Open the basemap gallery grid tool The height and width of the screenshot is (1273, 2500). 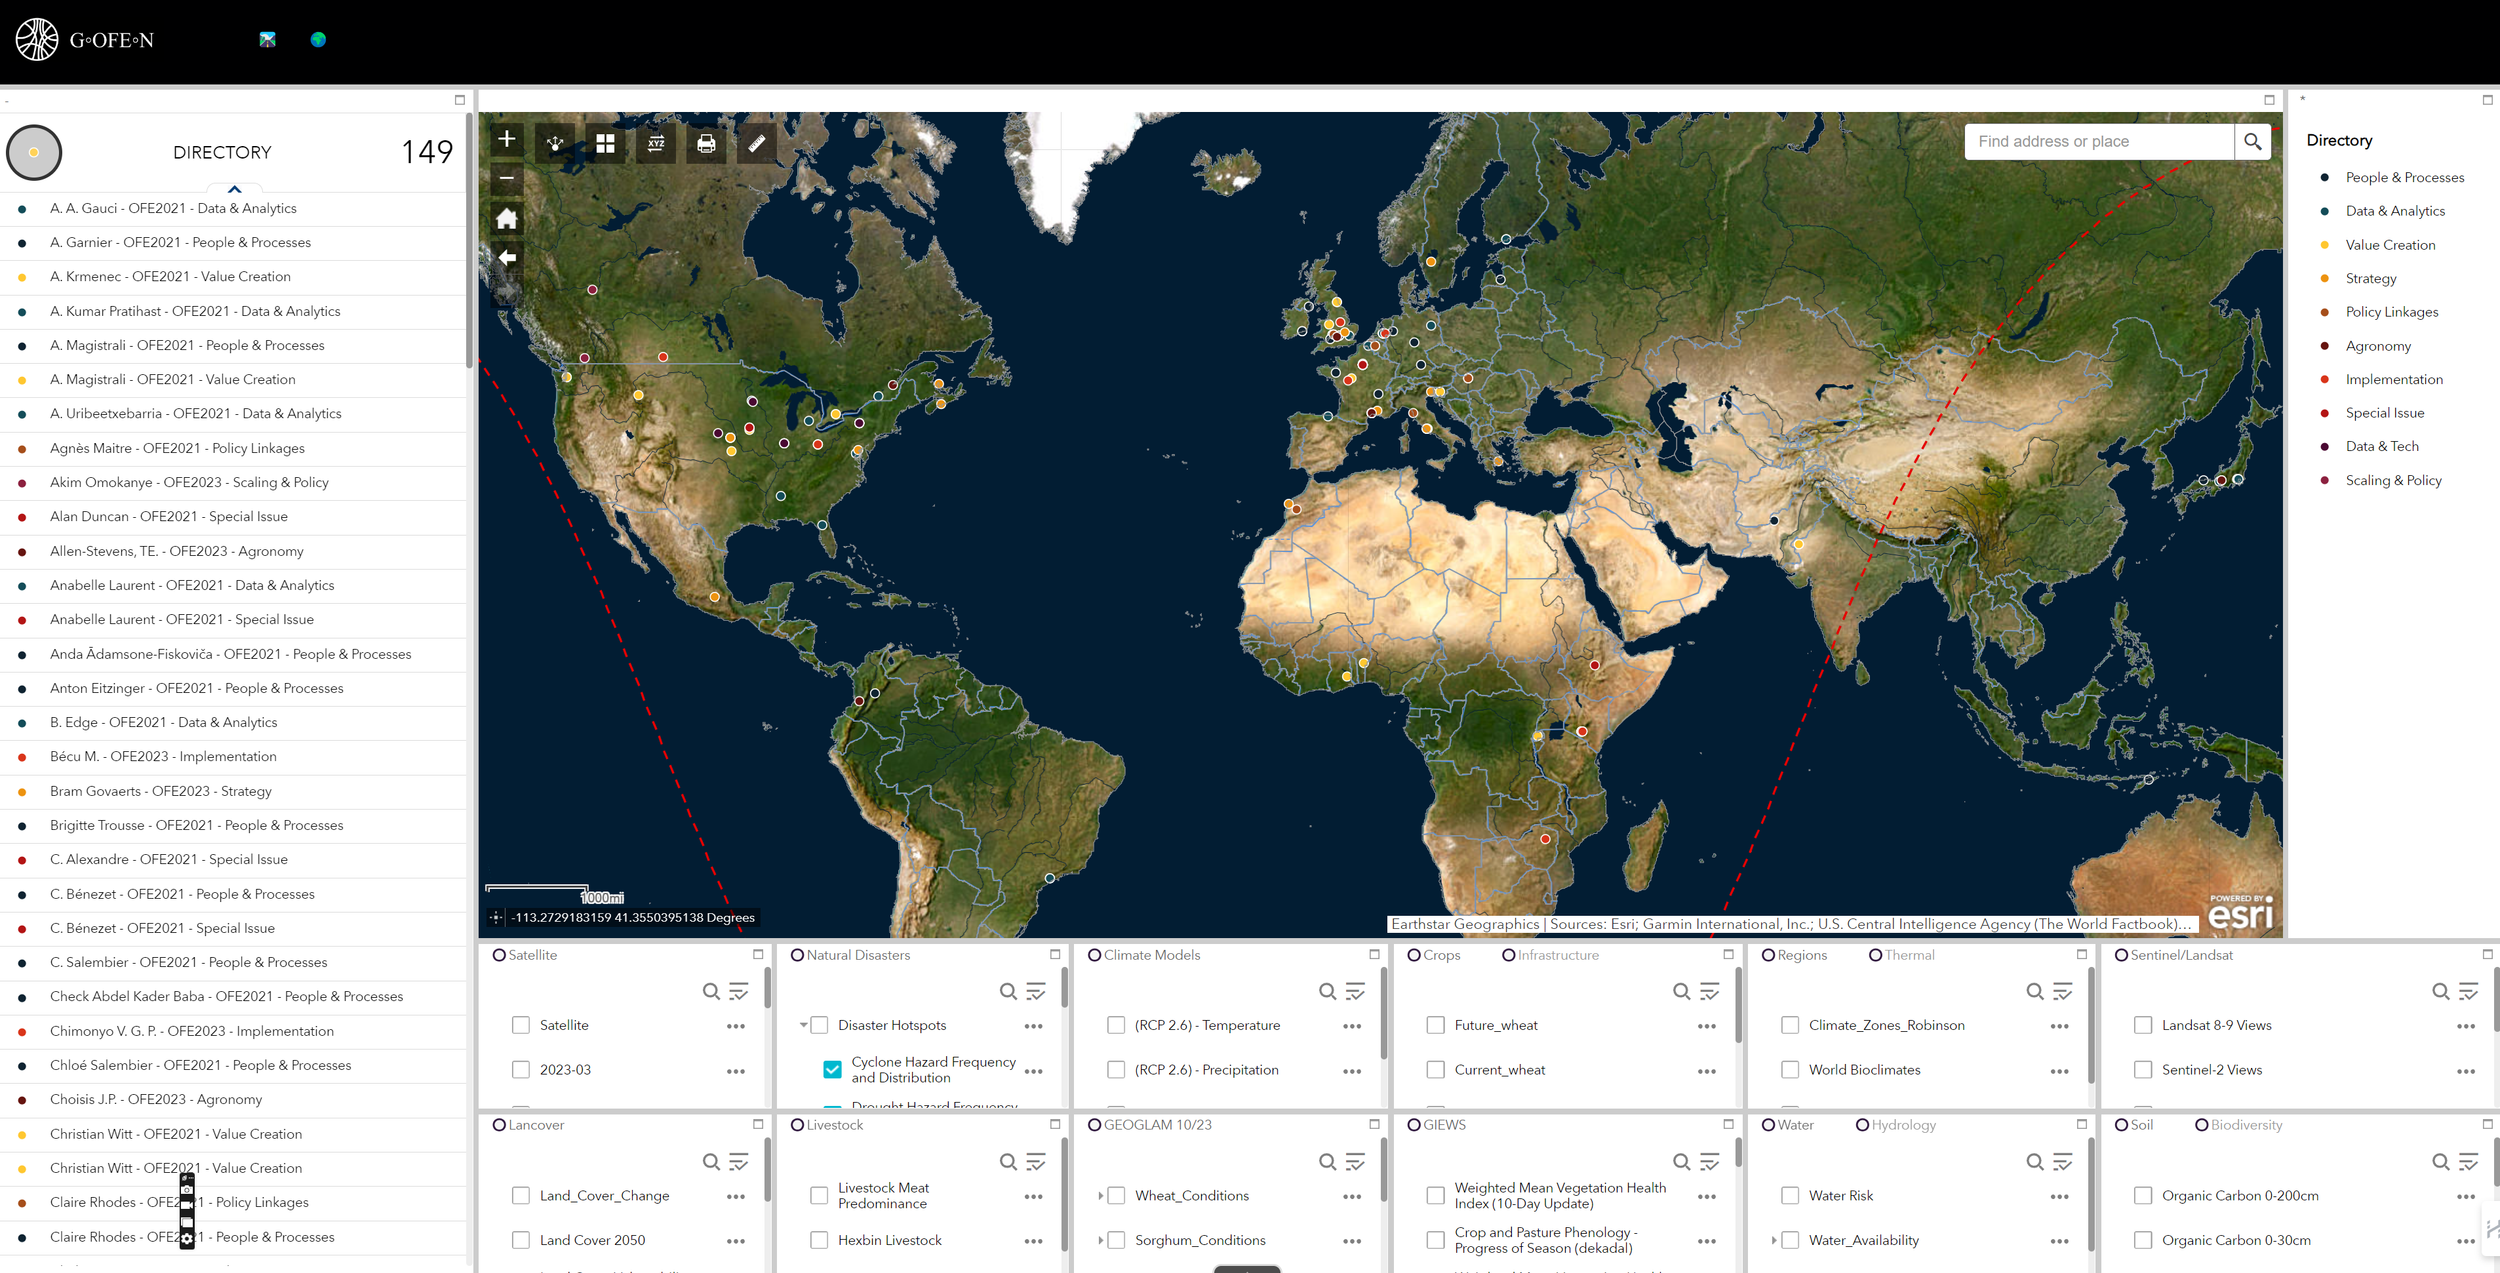[x=605, y=143]
